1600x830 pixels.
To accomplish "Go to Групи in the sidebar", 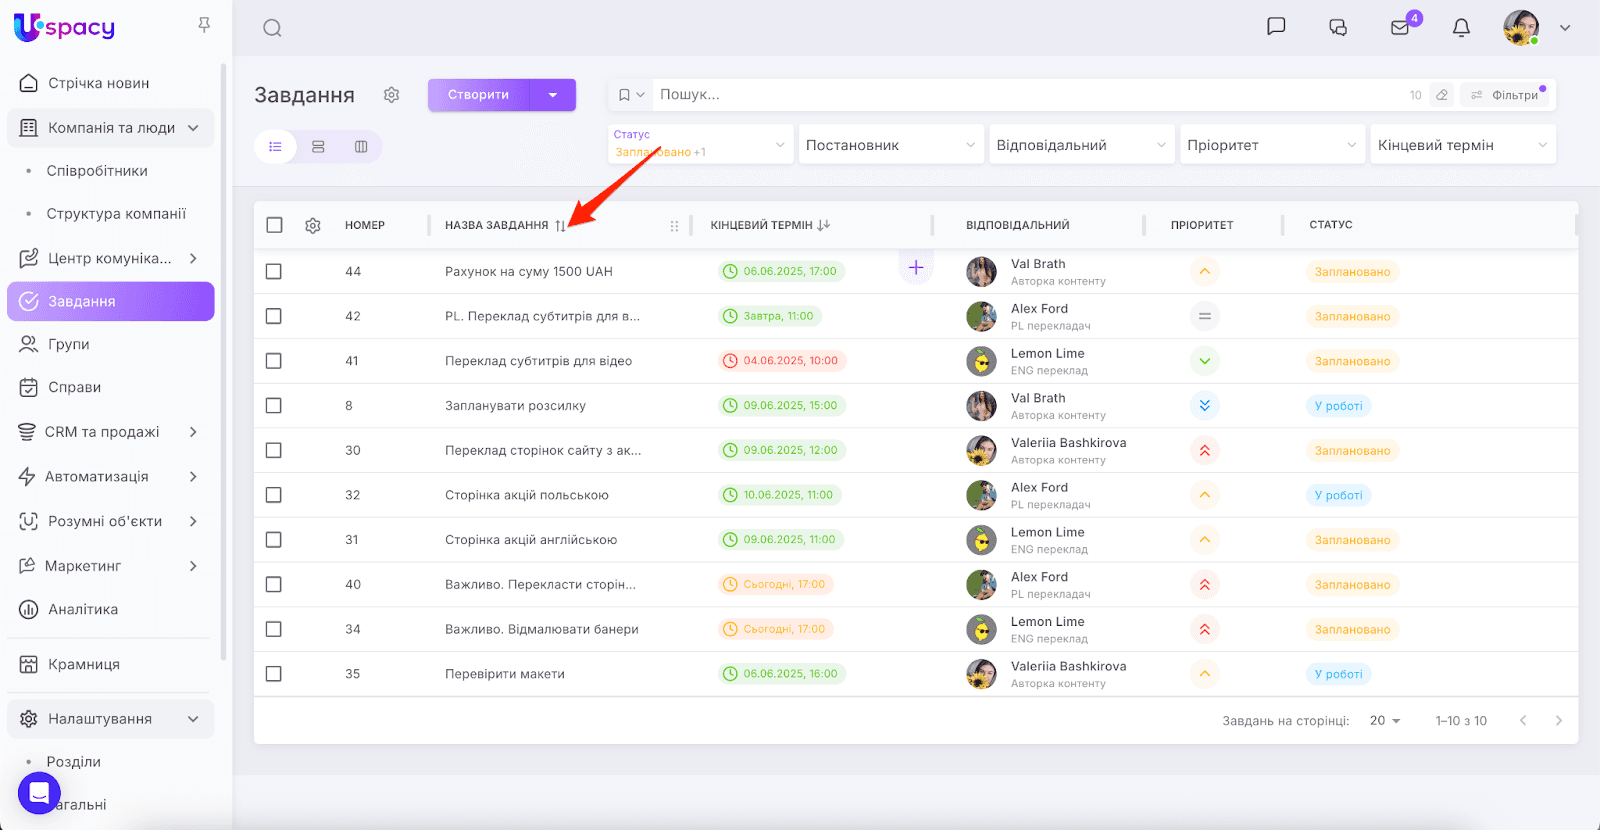I will 69,344.
